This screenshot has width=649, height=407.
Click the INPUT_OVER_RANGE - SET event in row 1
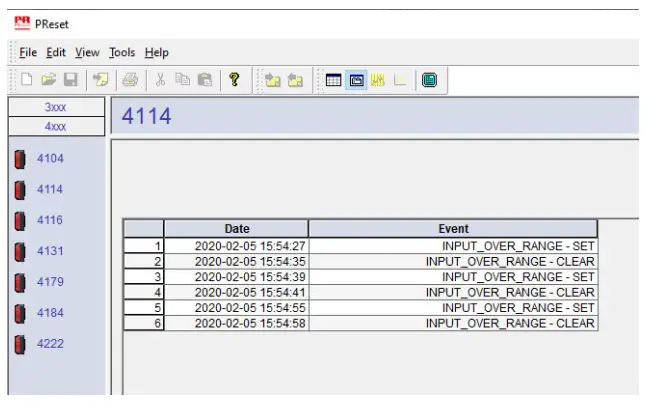pos(453,246)
